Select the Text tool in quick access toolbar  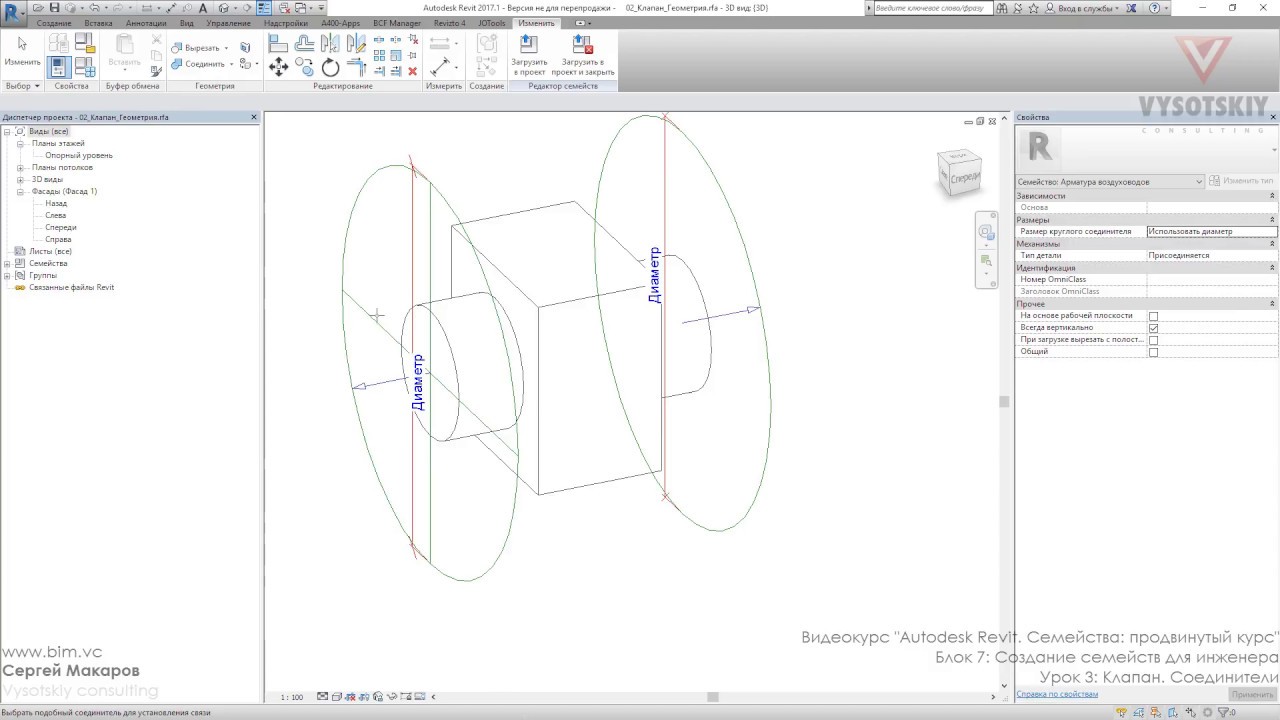(203, 8)
